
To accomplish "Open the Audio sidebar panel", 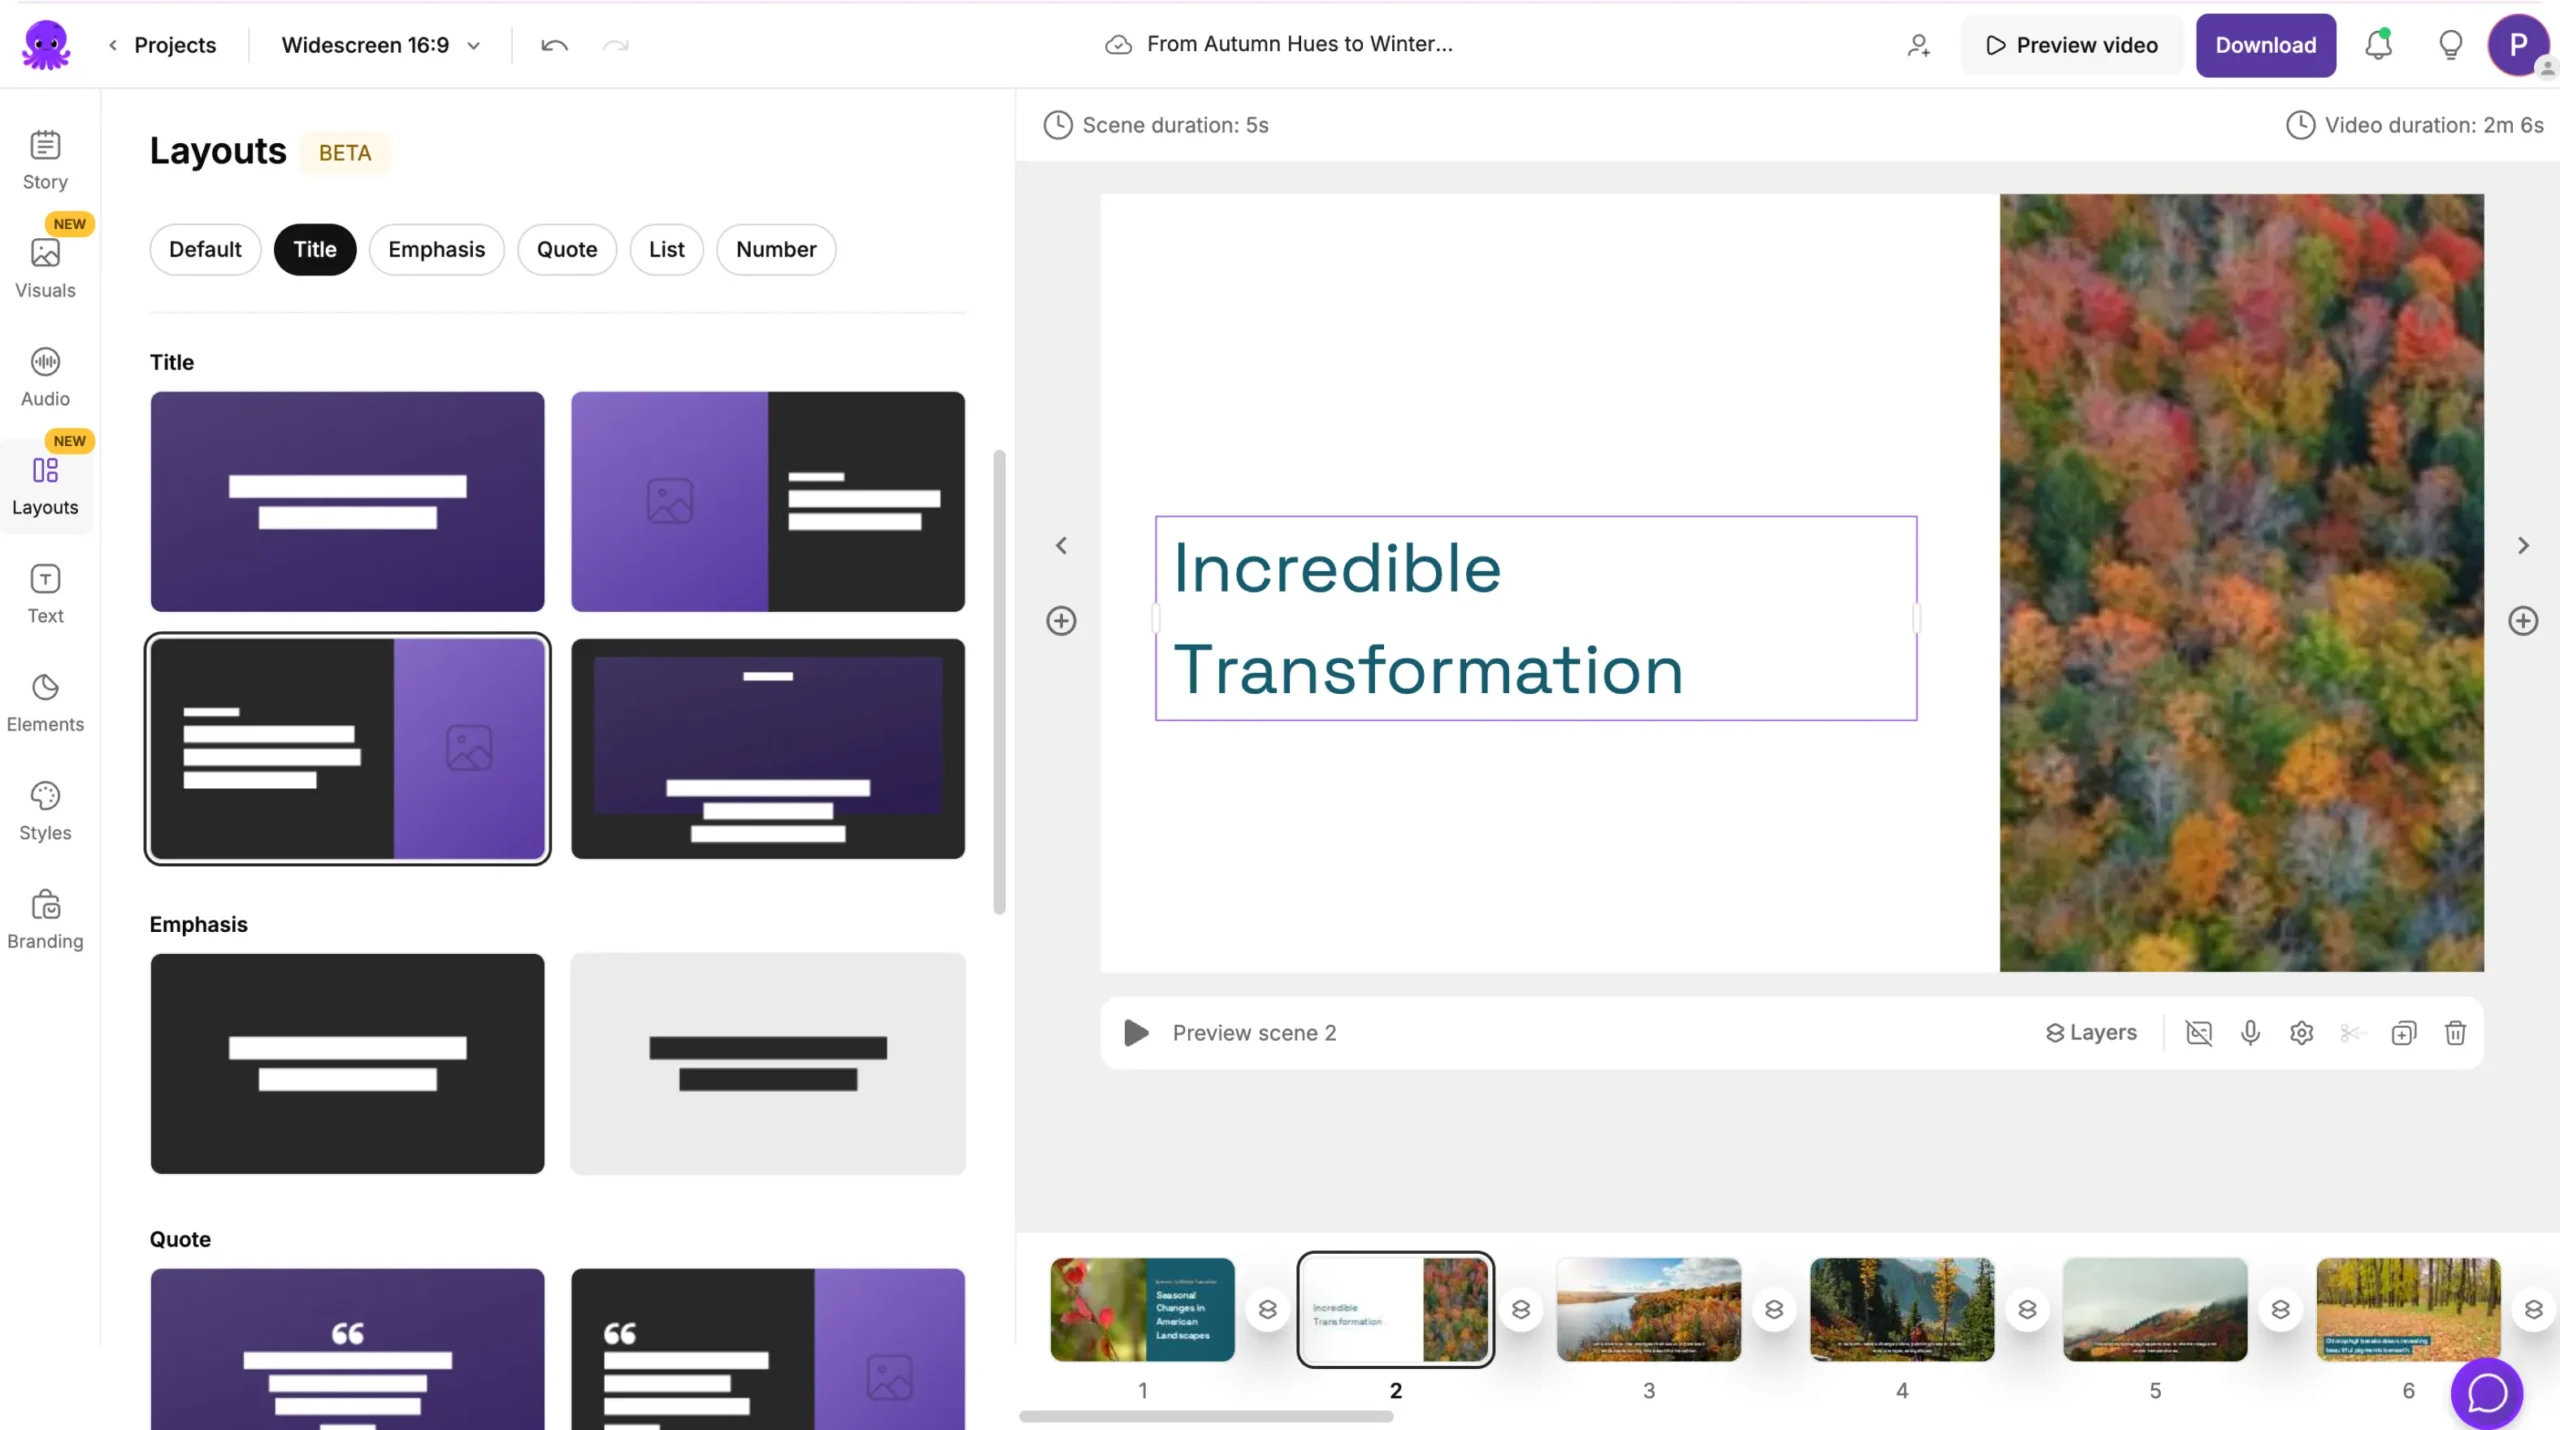I will tap(45, 376).
